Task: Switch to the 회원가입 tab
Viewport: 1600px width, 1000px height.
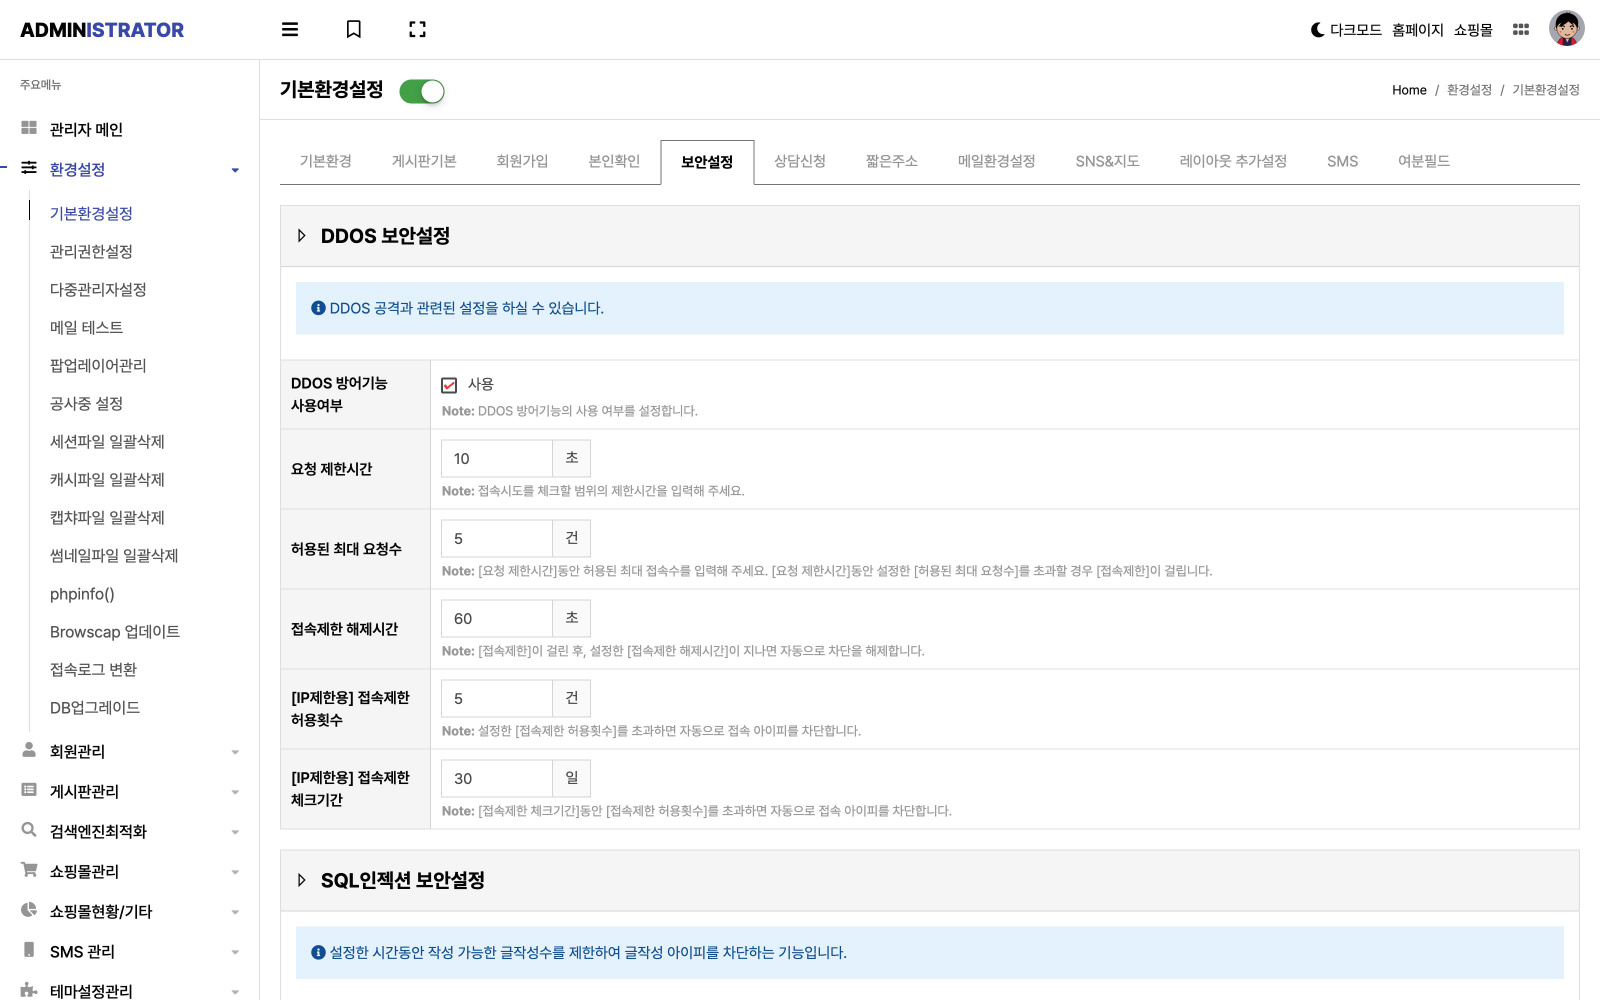Action: pyautogui.click(x=522, y=161)
